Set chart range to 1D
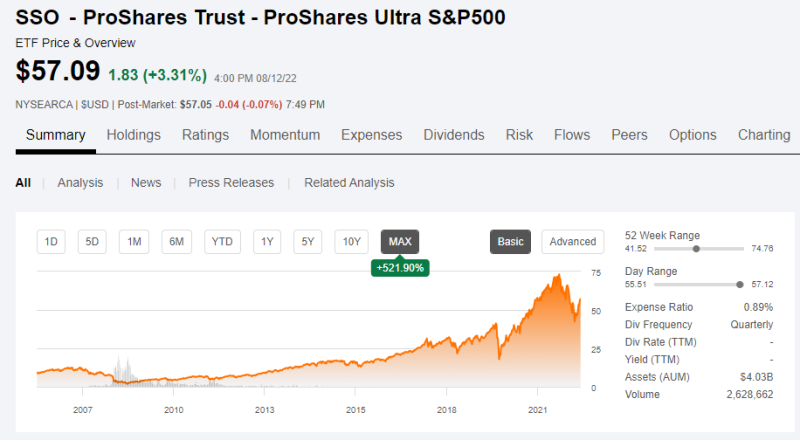 click(52, 241)
